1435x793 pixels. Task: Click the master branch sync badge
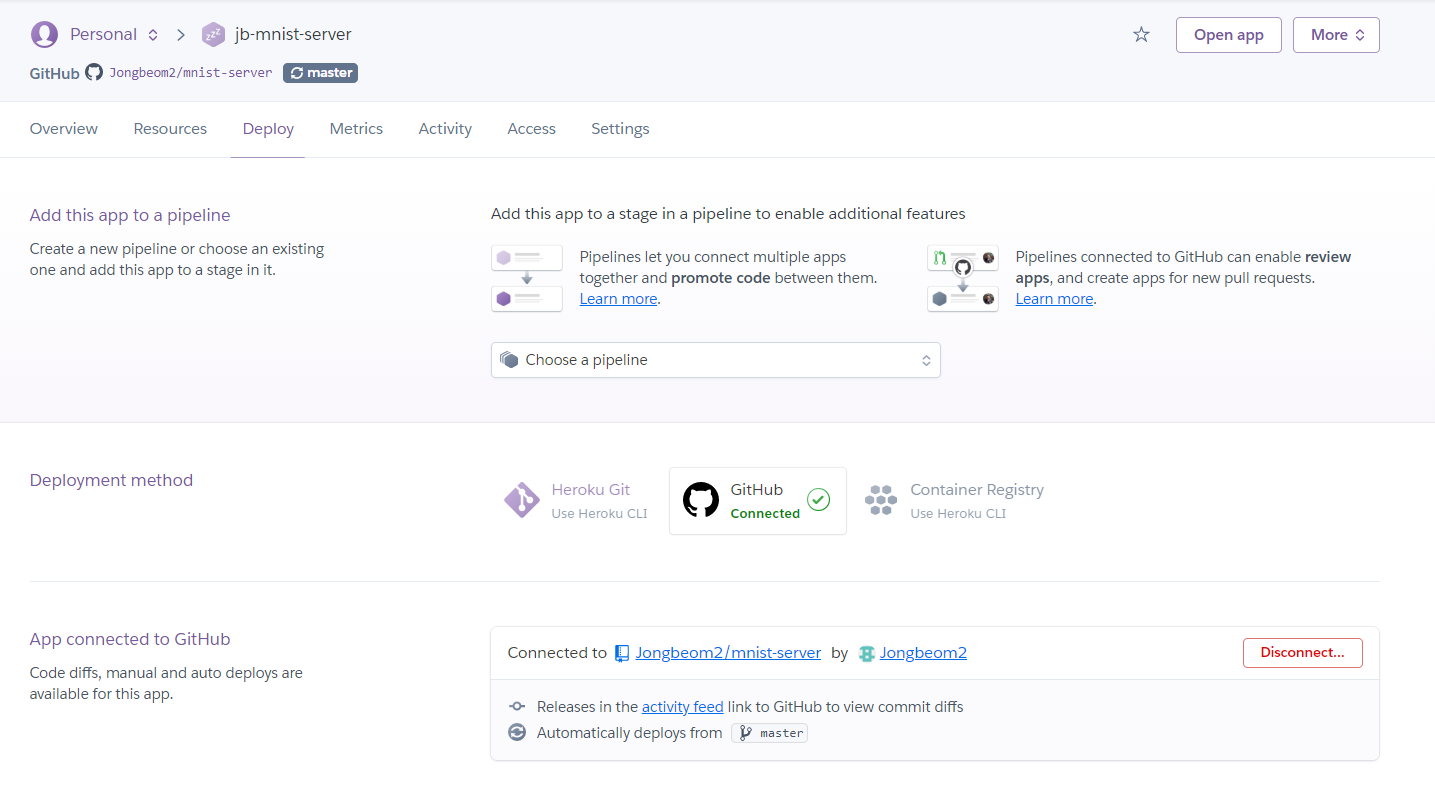(320, 73)
